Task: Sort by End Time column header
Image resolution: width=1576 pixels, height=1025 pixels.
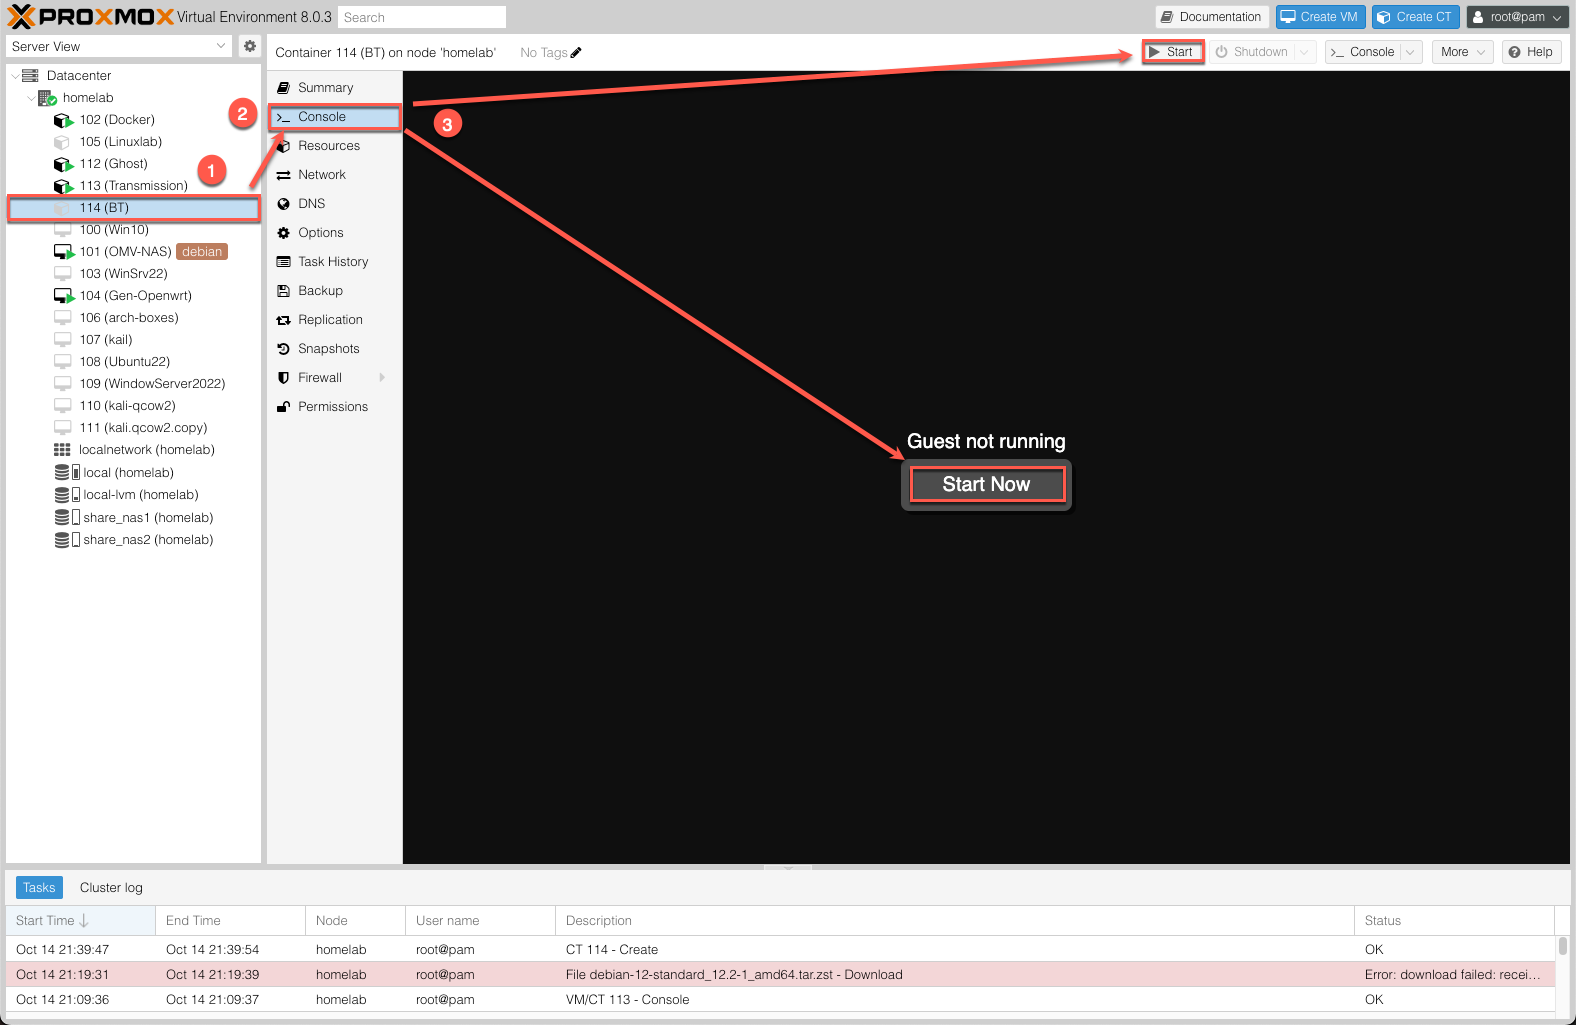Action: coord(230,921)
